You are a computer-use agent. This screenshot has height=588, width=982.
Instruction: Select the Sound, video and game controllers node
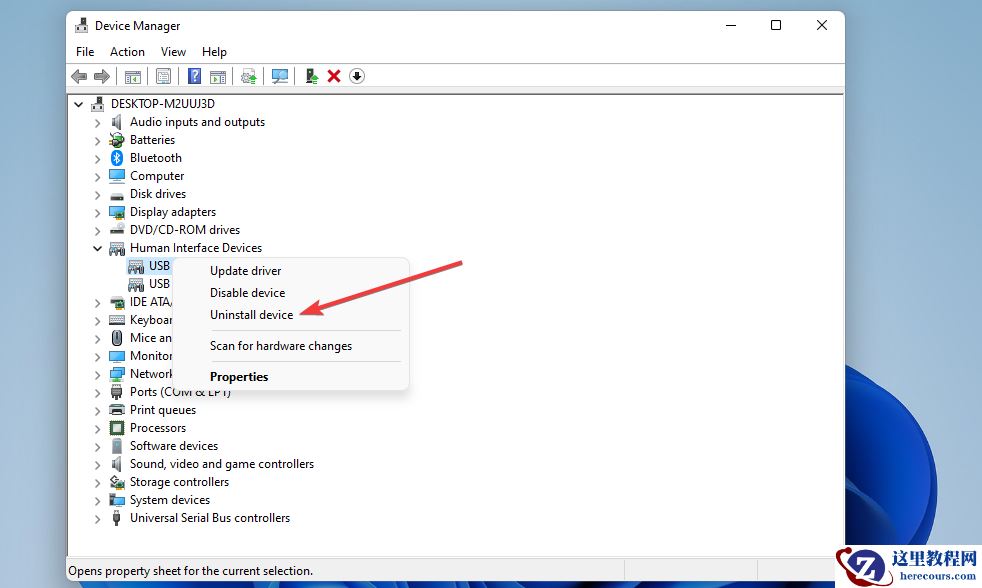pyautogui.click(x=221, y=463)
